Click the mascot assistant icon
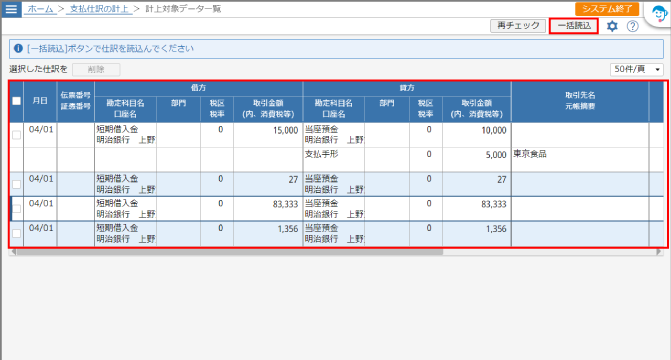Viewport: 671px width, 360px height. pyautogui.click(x=659, y=14)
